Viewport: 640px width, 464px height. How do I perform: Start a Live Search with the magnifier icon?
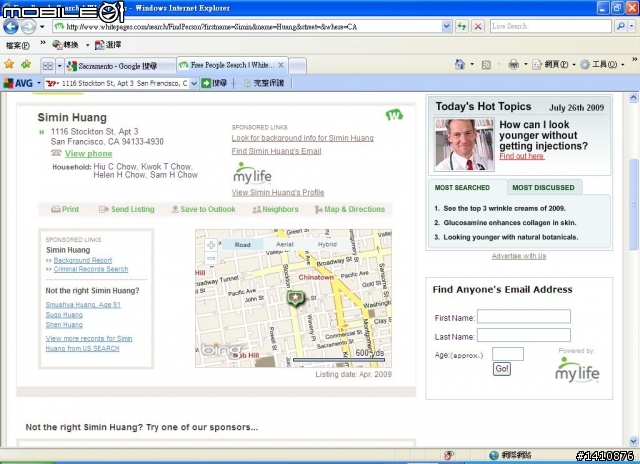621,26
